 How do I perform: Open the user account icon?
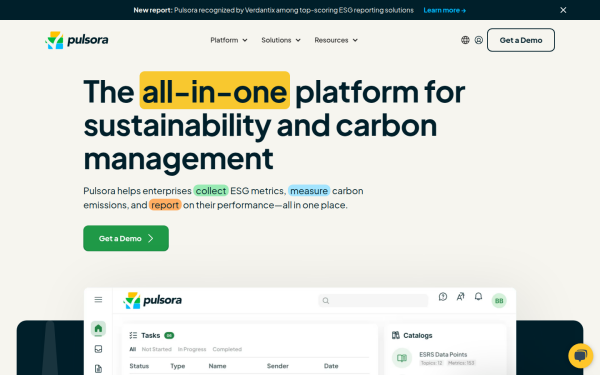coord(479,40)
